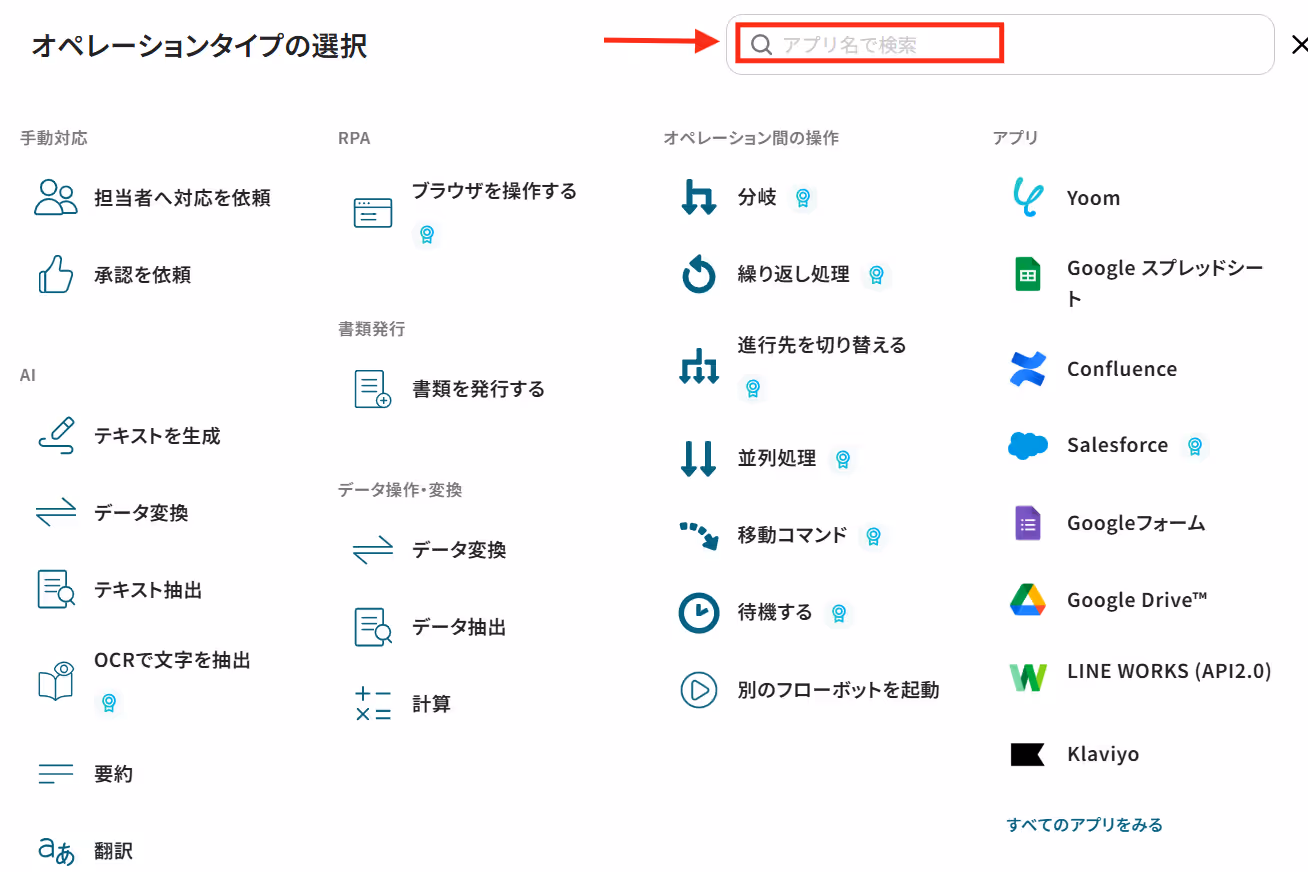Click the parallel arrows icon for 並列処理
The height and width of the screenshot is (872, 1308).
click(x=699, y=458)
